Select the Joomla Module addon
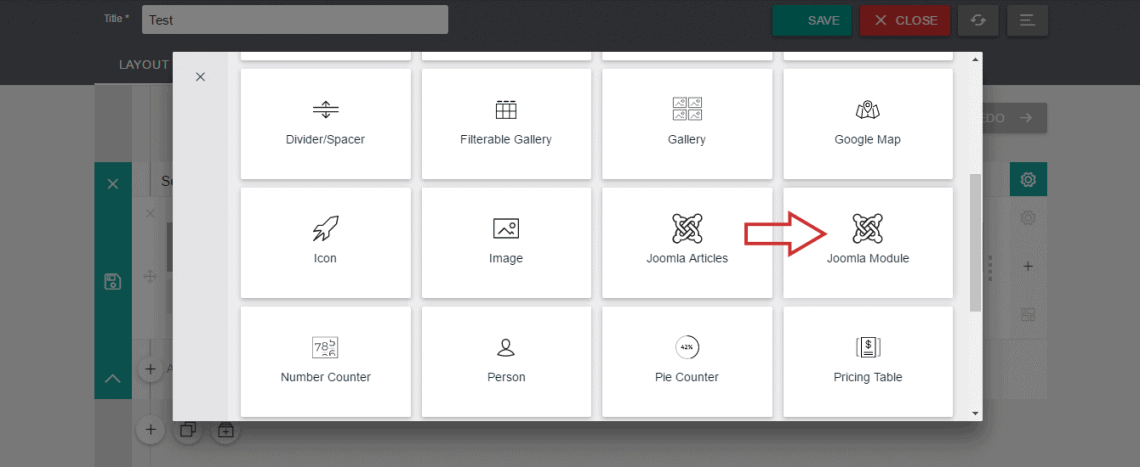 (867, 242)
